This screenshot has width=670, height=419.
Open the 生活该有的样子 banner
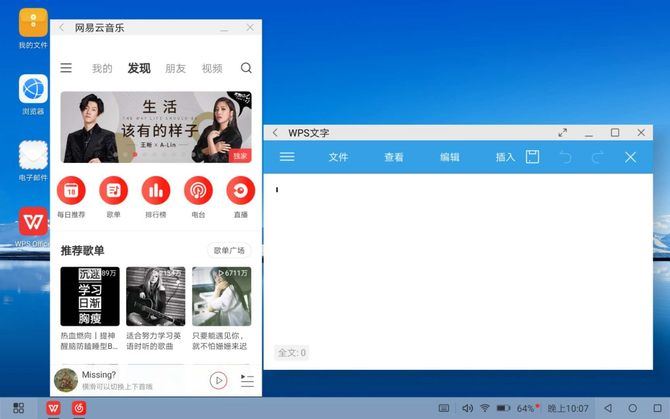coord(156,127)
